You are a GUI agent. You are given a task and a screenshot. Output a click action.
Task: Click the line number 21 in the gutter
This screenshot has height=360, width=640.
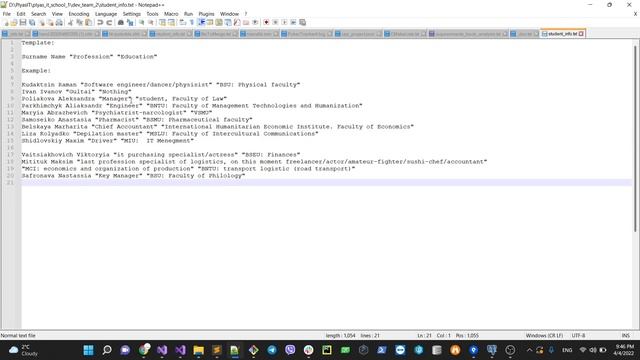pos(10,182)
